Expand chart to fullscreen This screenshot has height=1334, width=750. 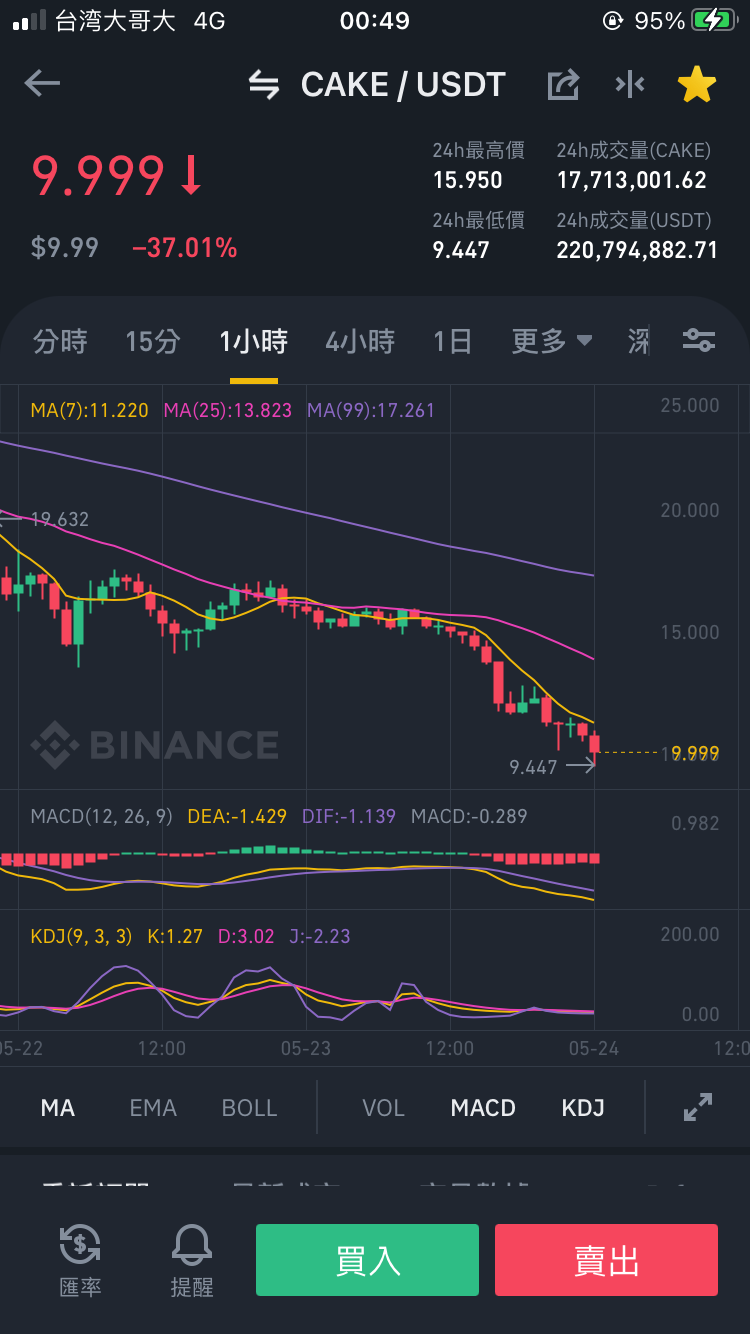click(x=697, y=1107)
